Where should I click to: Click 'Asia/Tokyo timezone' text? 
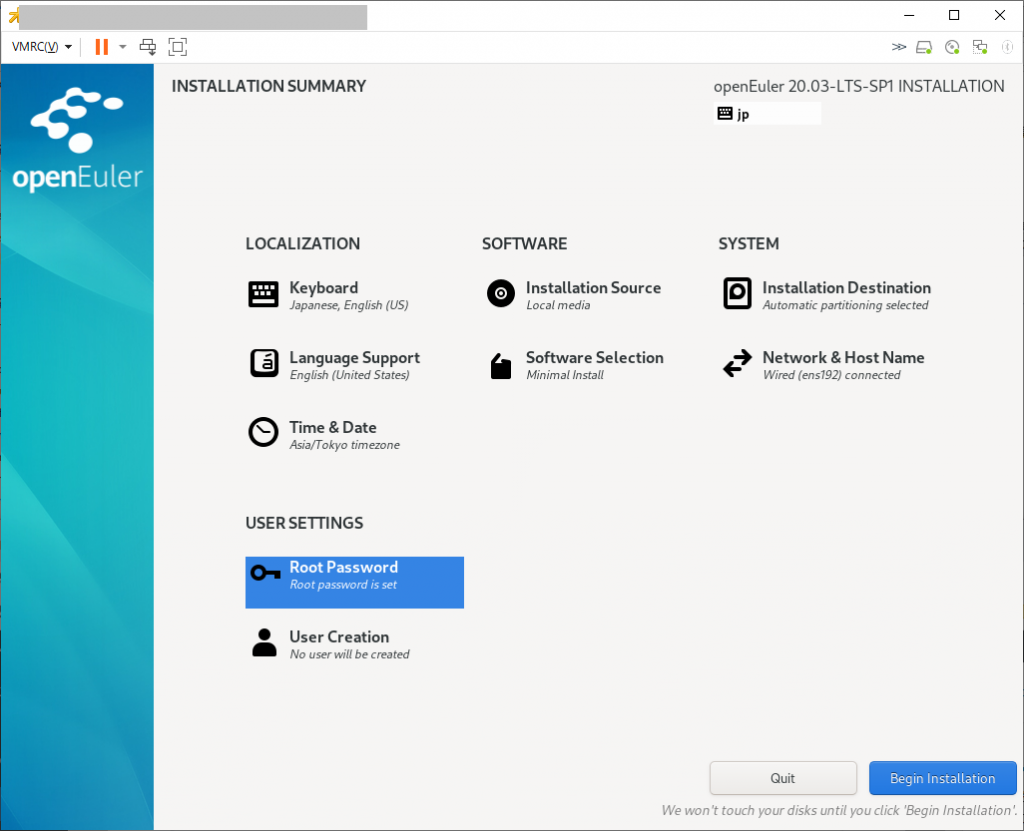344,445
